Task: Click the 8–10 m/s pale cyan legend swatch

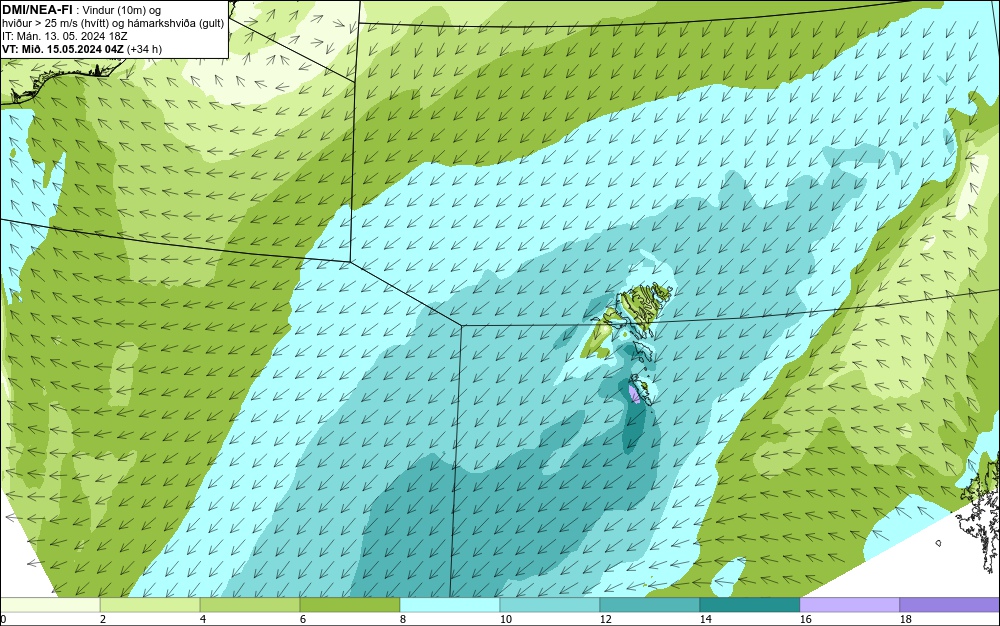Action: pos(450,604)
